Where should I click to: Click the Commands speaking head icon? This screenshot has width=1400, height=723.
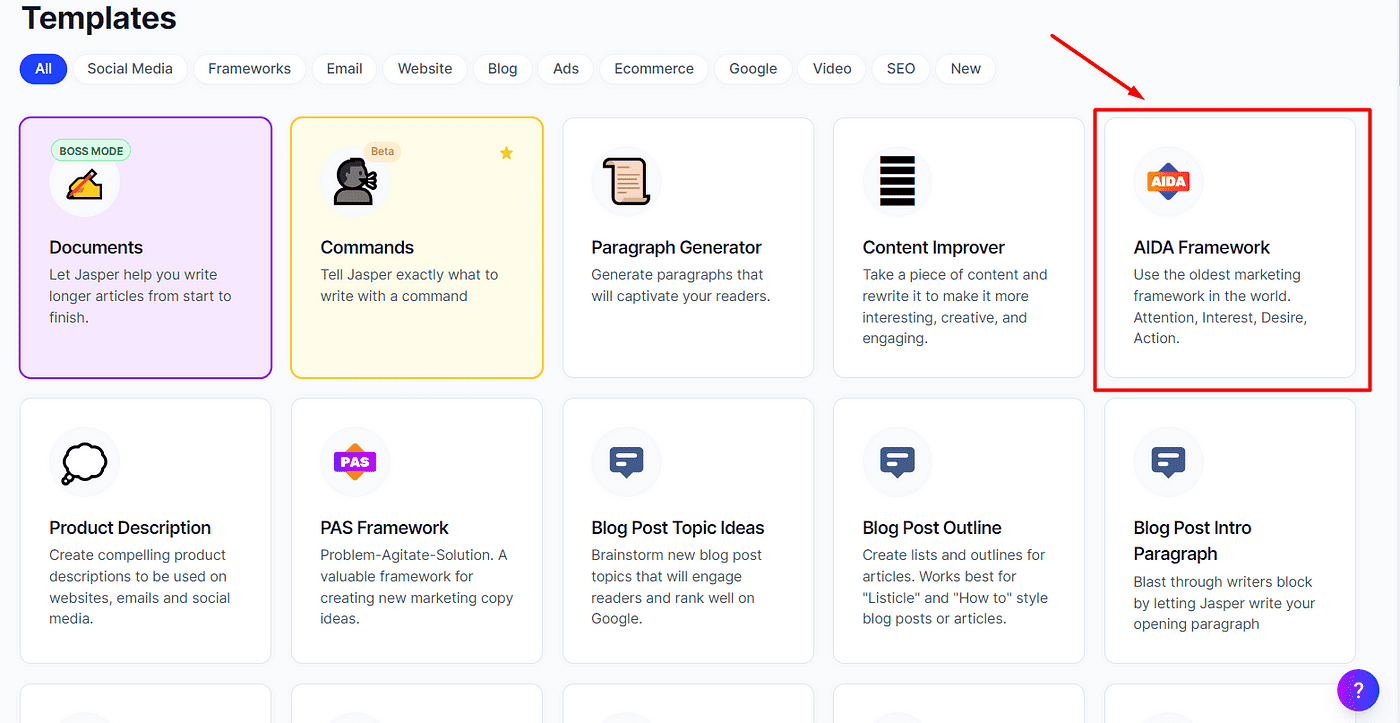(355, 183)
